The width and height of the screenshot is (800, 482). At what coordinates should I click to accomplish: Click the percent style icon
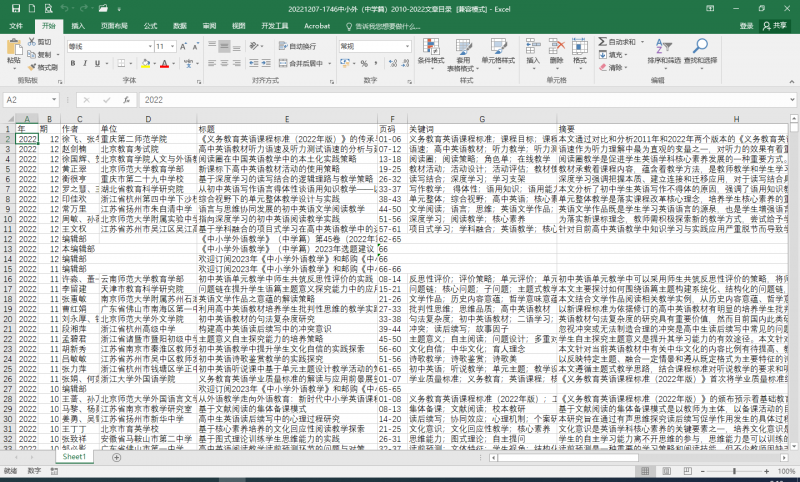pyautogui.click(x=364, y=63)
